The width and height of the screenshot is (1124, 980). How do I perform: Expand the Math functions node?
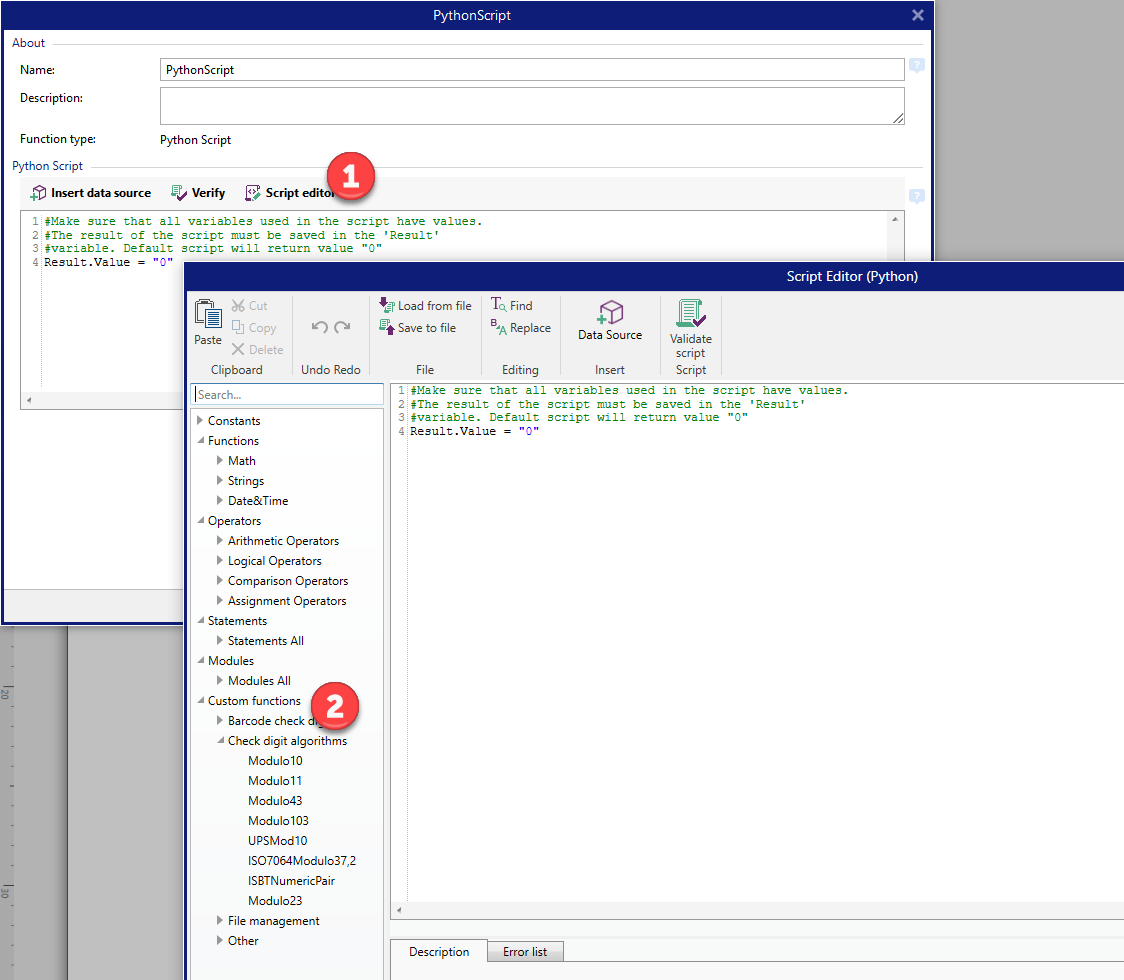click(220, 460)
